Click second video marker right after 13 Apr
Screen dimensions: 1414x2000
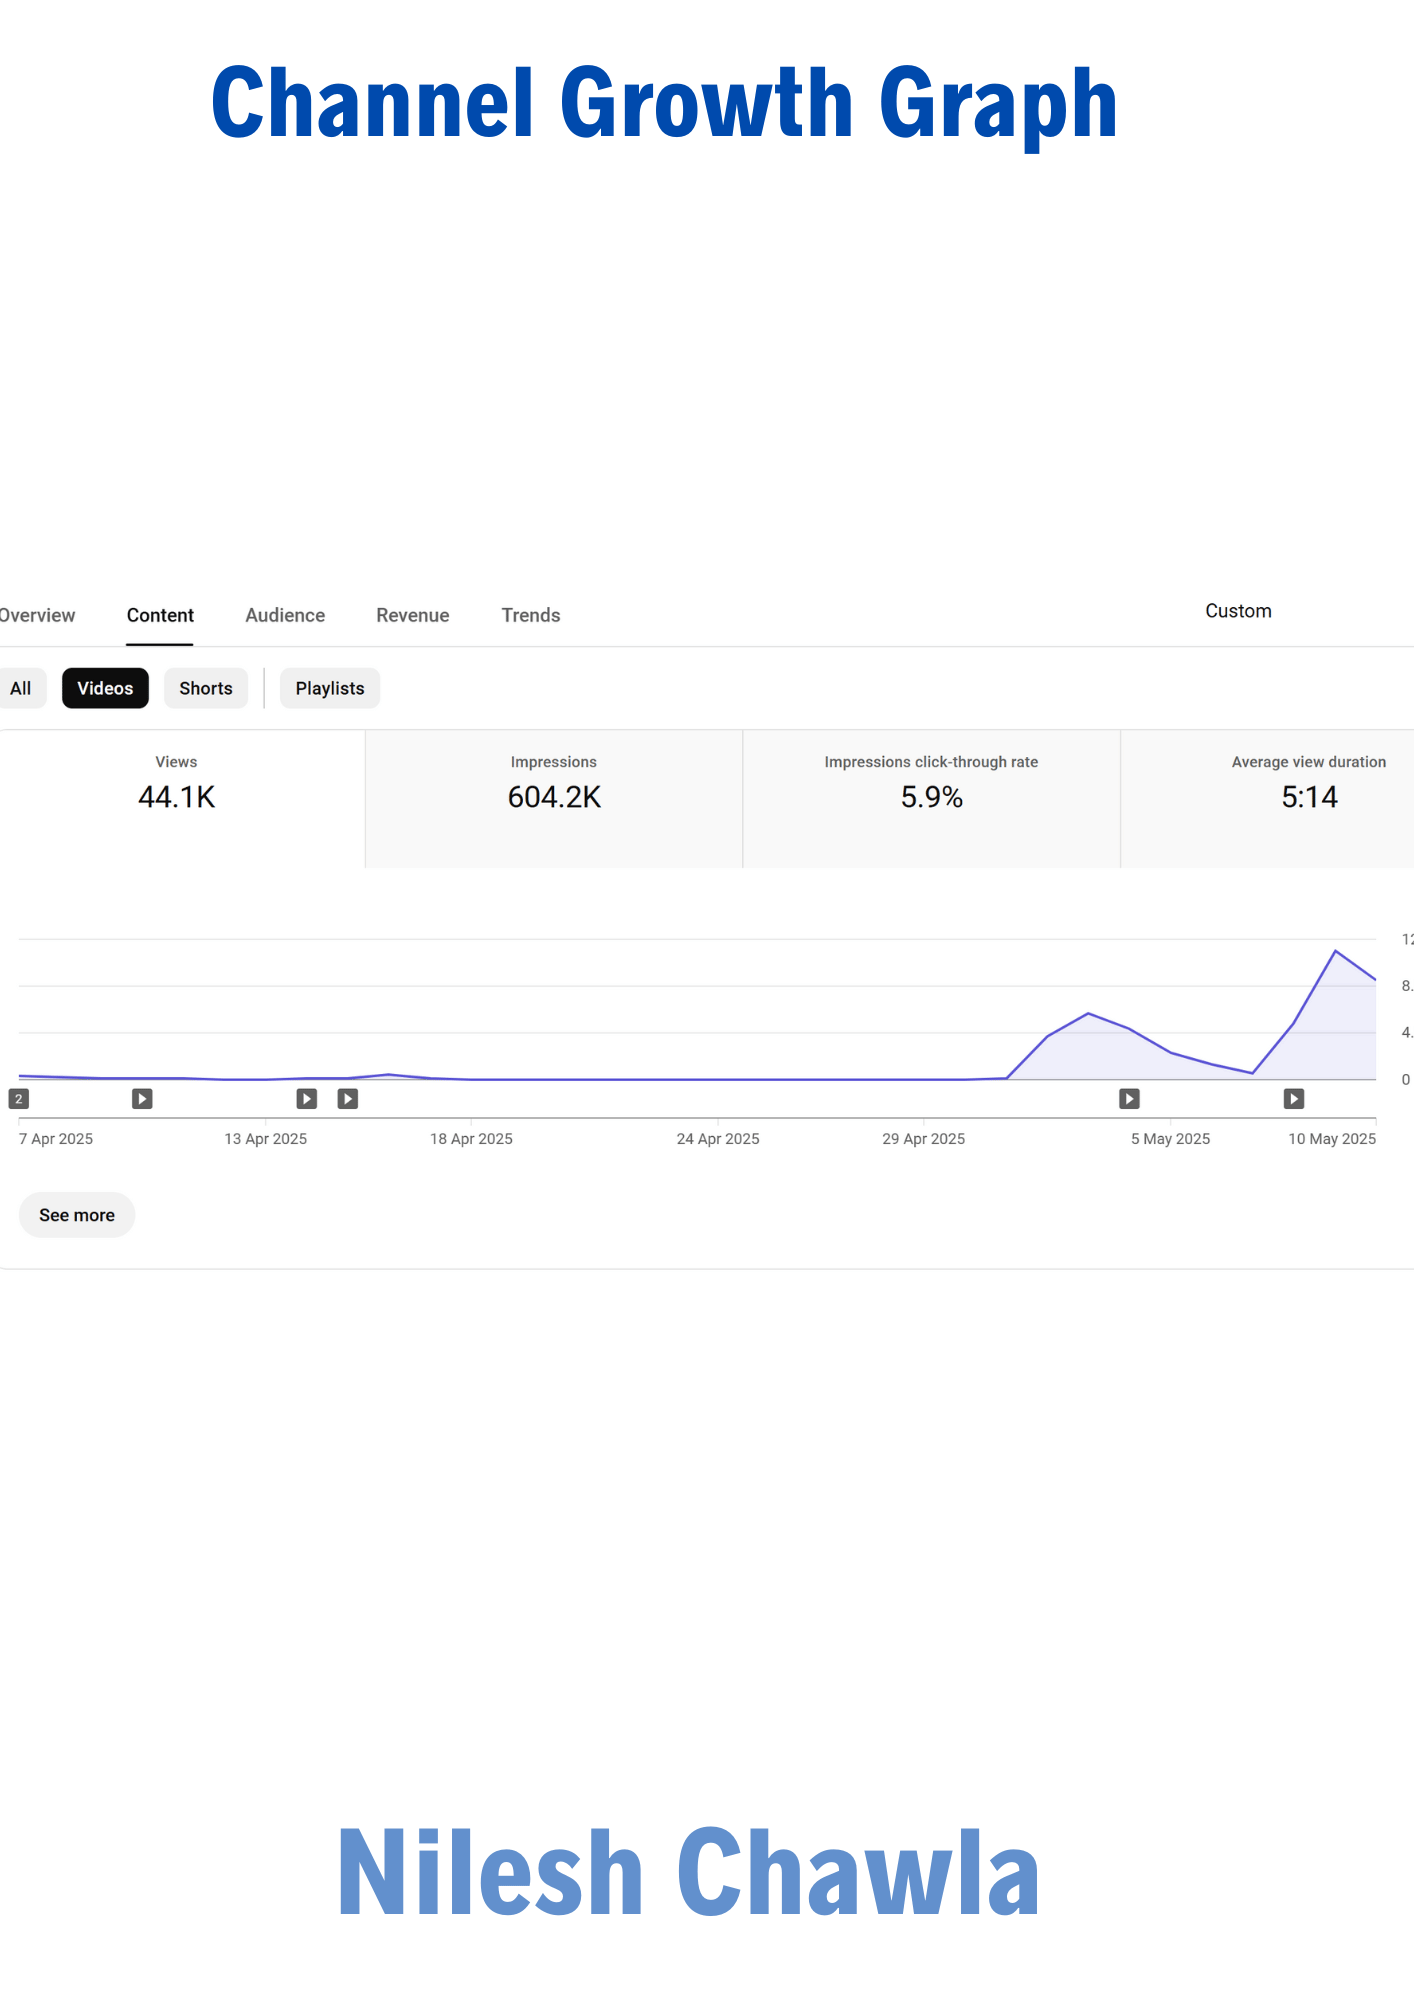click(x=347, y=1099)
